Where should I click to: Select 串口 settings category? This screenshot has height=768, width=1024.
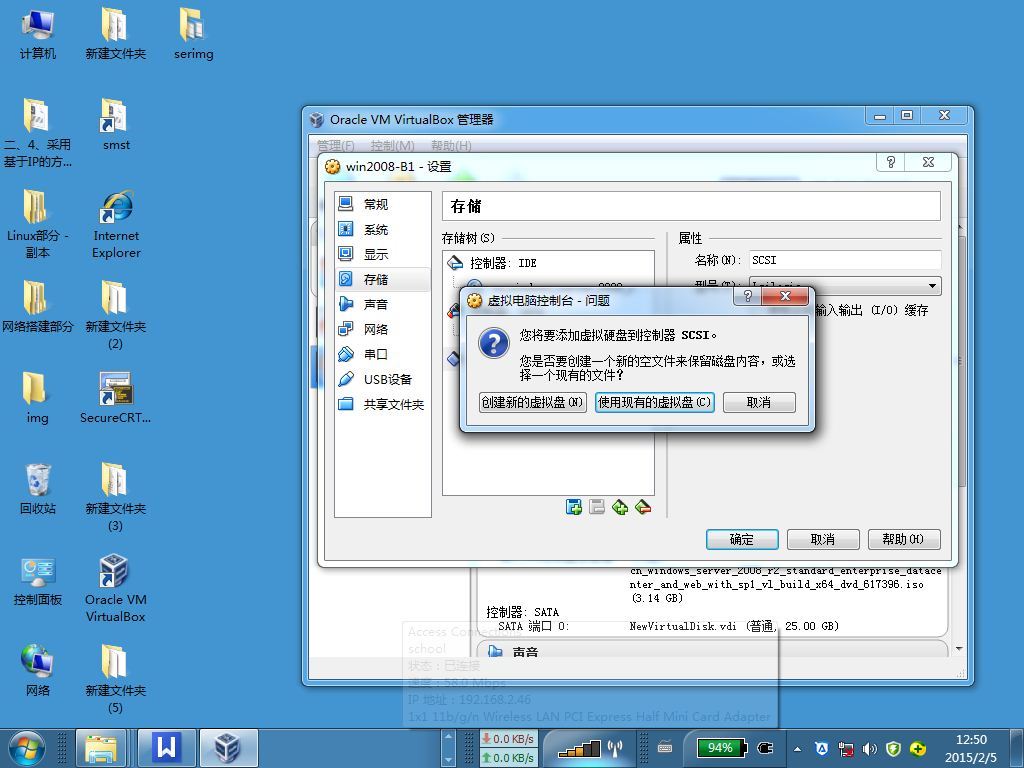coord(382,354)
